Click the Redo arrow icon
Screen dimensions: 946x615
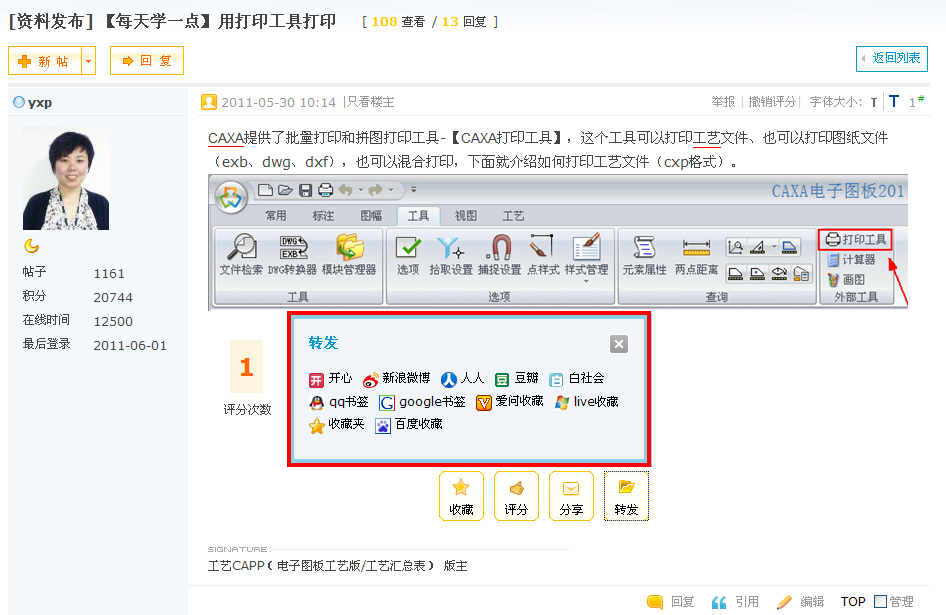point(375,190)
